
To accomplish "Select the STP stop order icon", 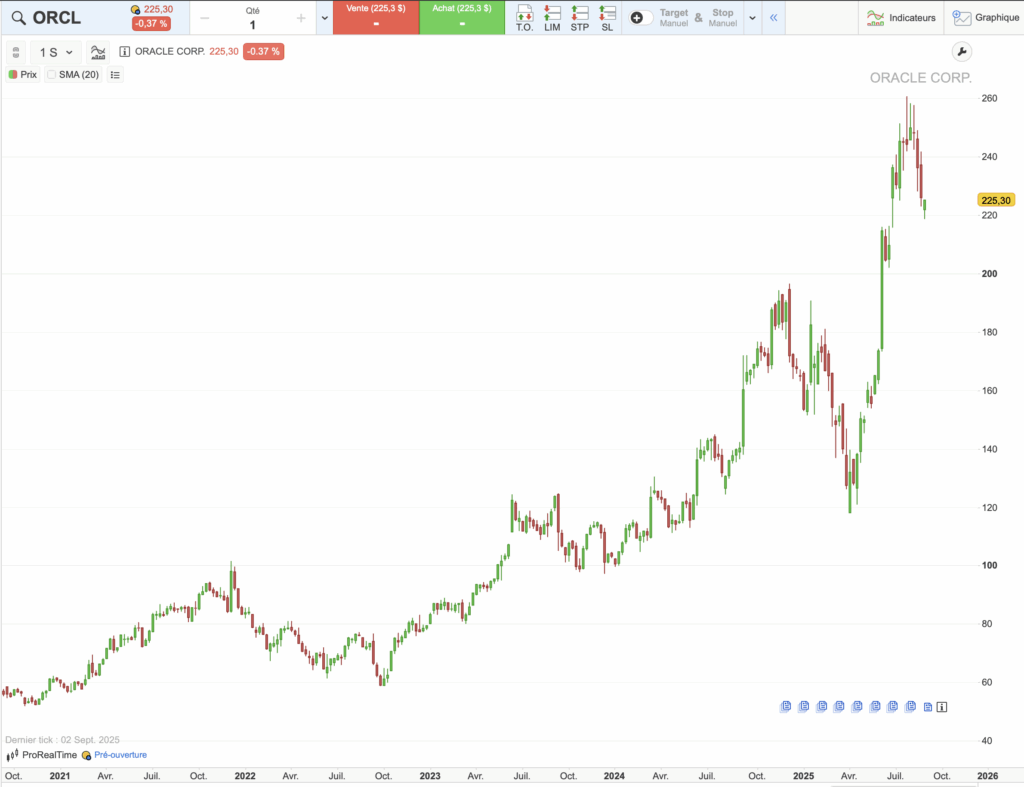I will coord(578,17).
